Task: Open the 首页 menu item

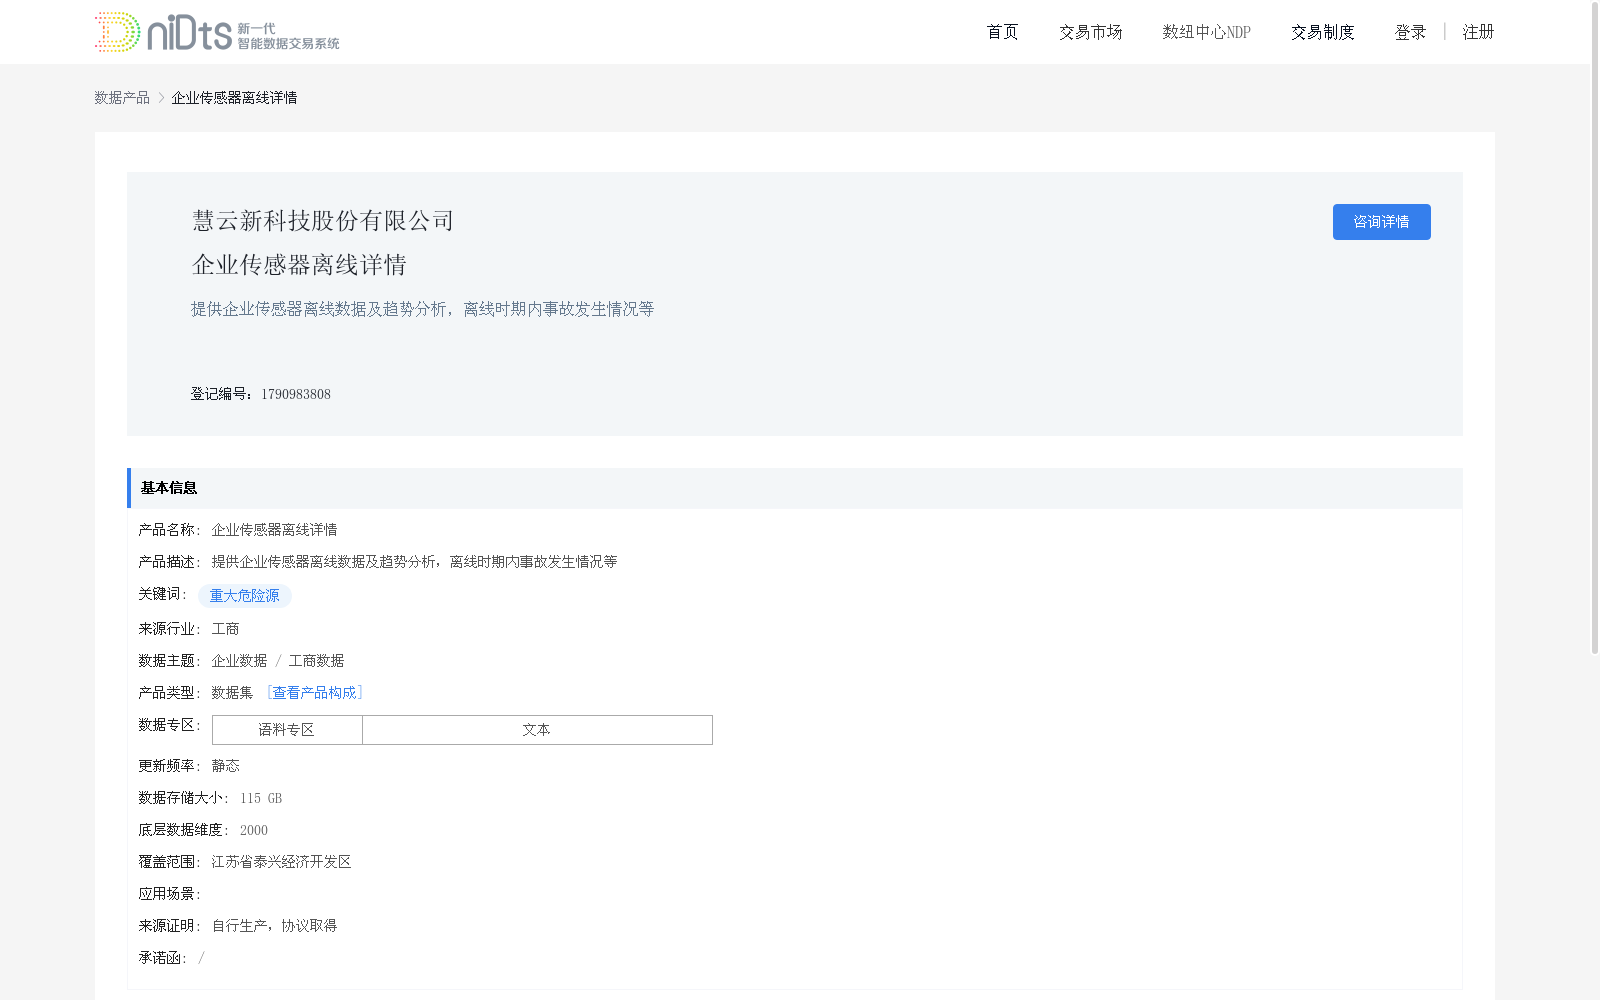Action: [x=1002, y=32]
